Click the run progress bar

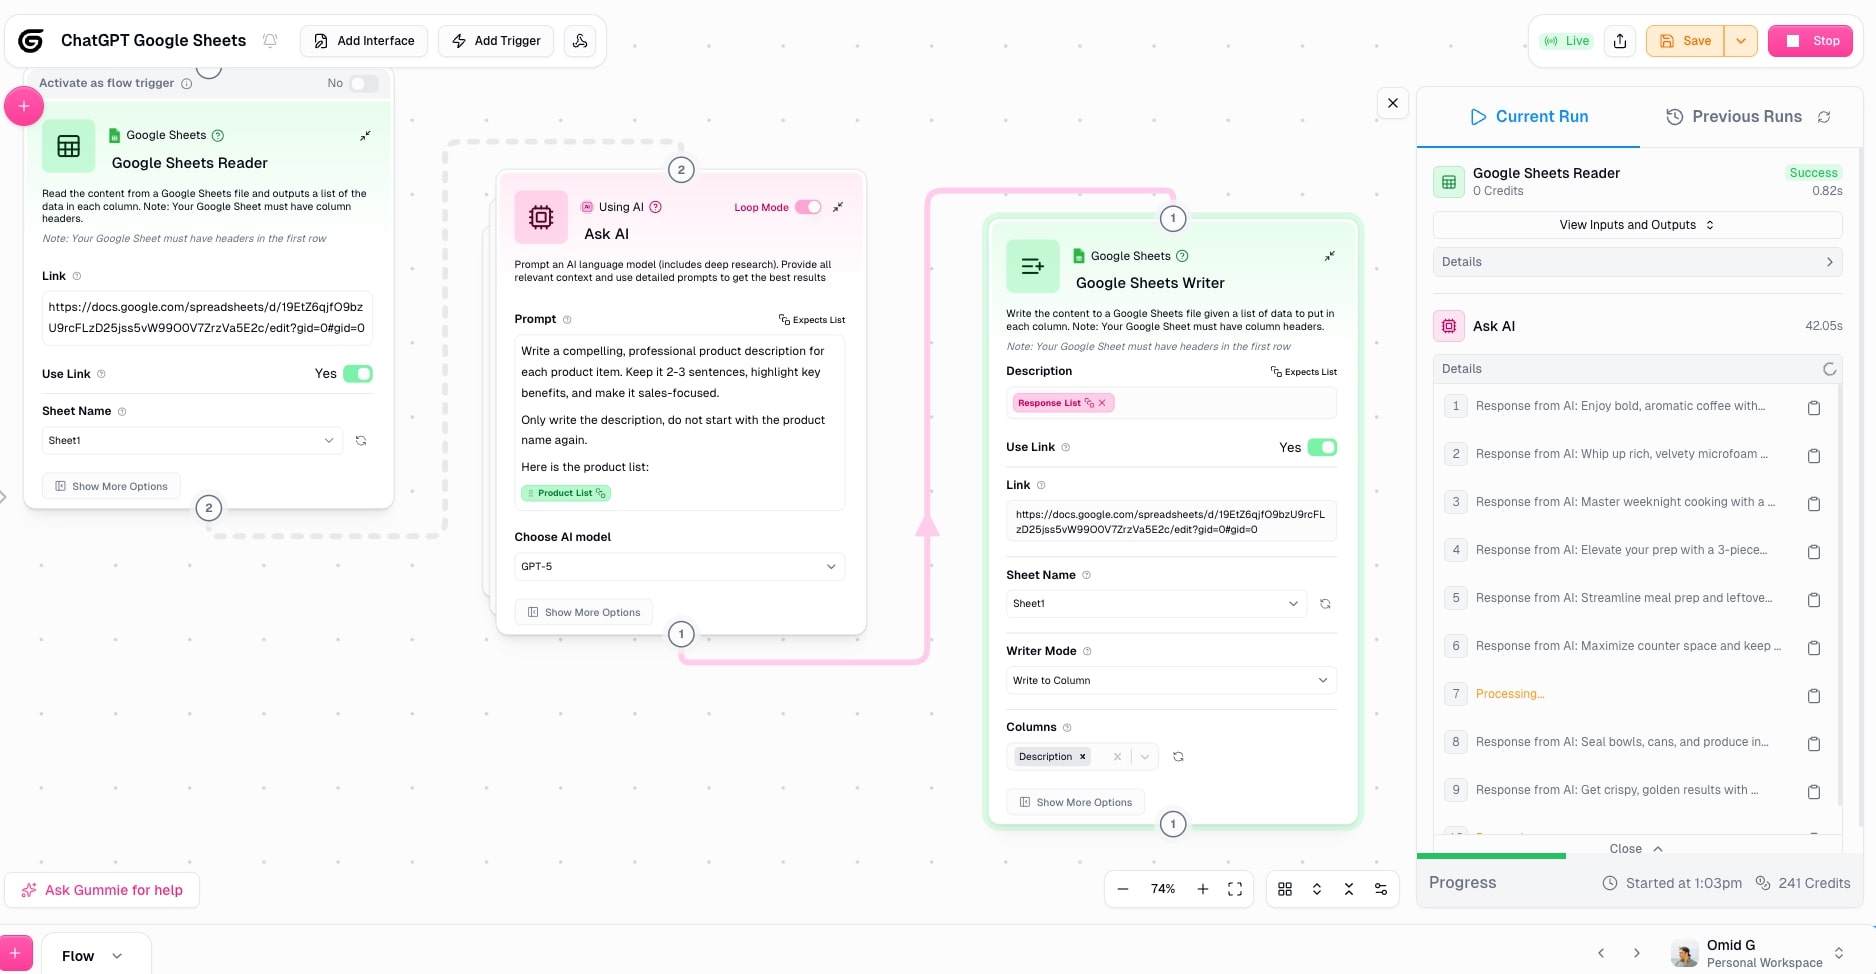pyautogui.click(x=1639, y=856)
